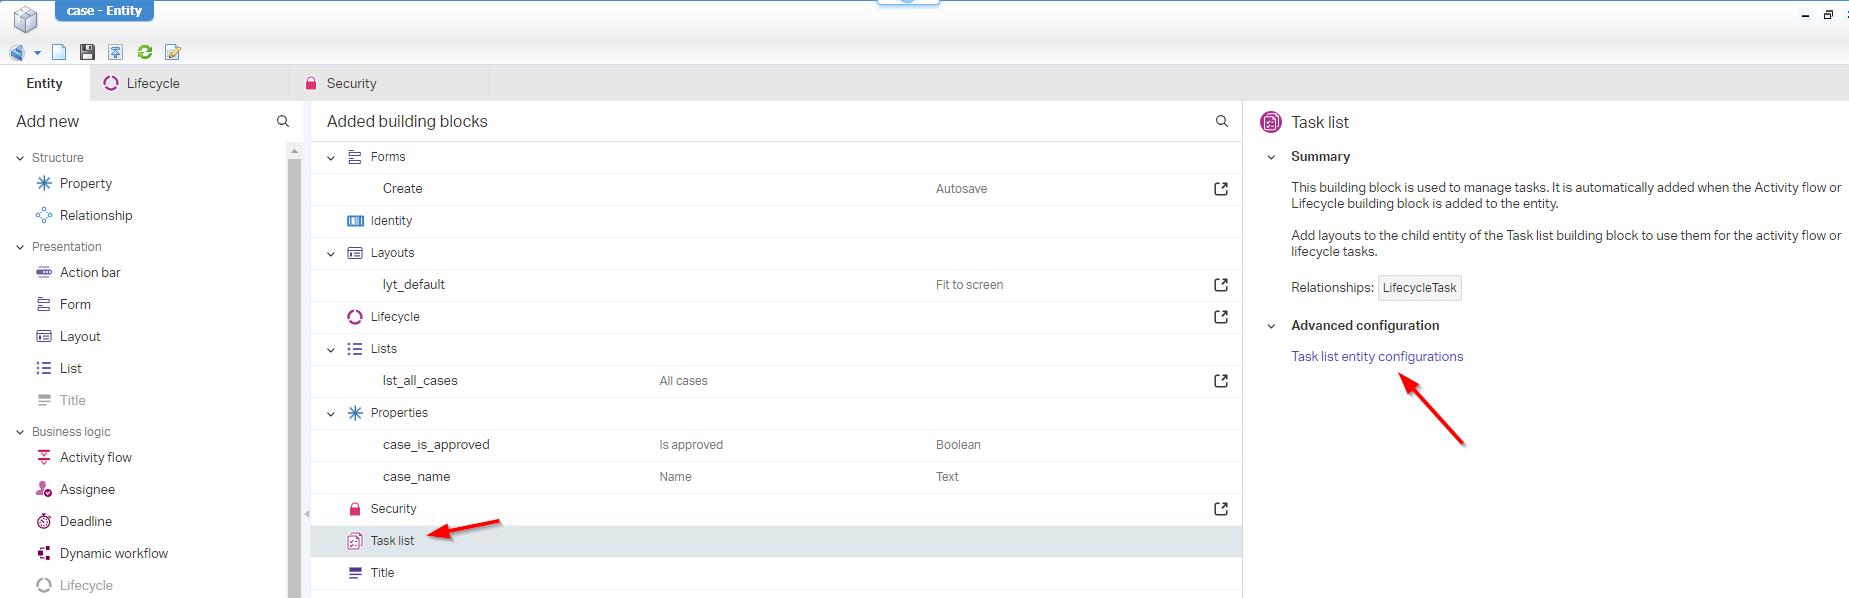Switch to the Lifecycle tab
Viewport: 1849px width, 598px height.
(142, 84)
